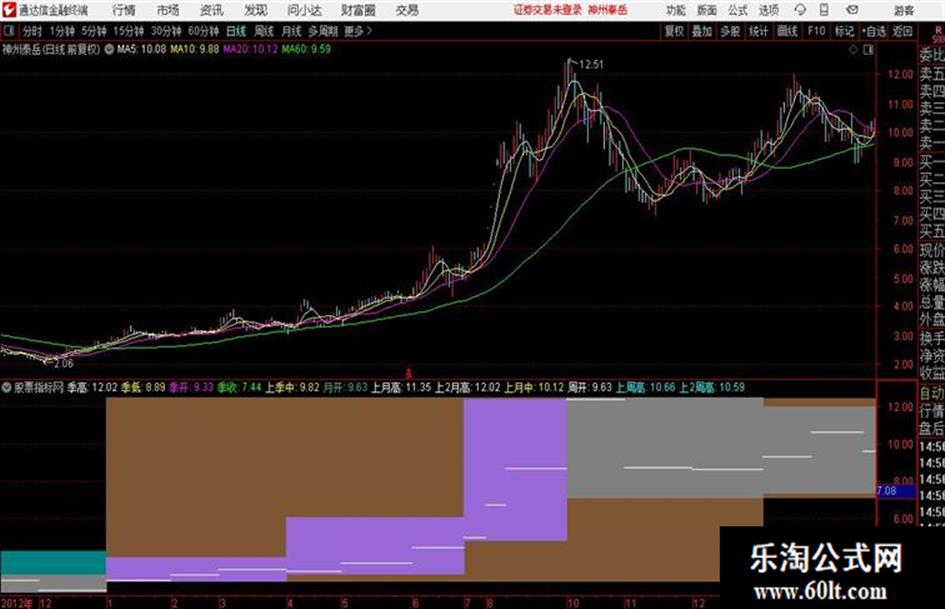Click the 统计 statistics button
Screen dimensions: 945x609
pyautogui.click(x=759, y=31)
